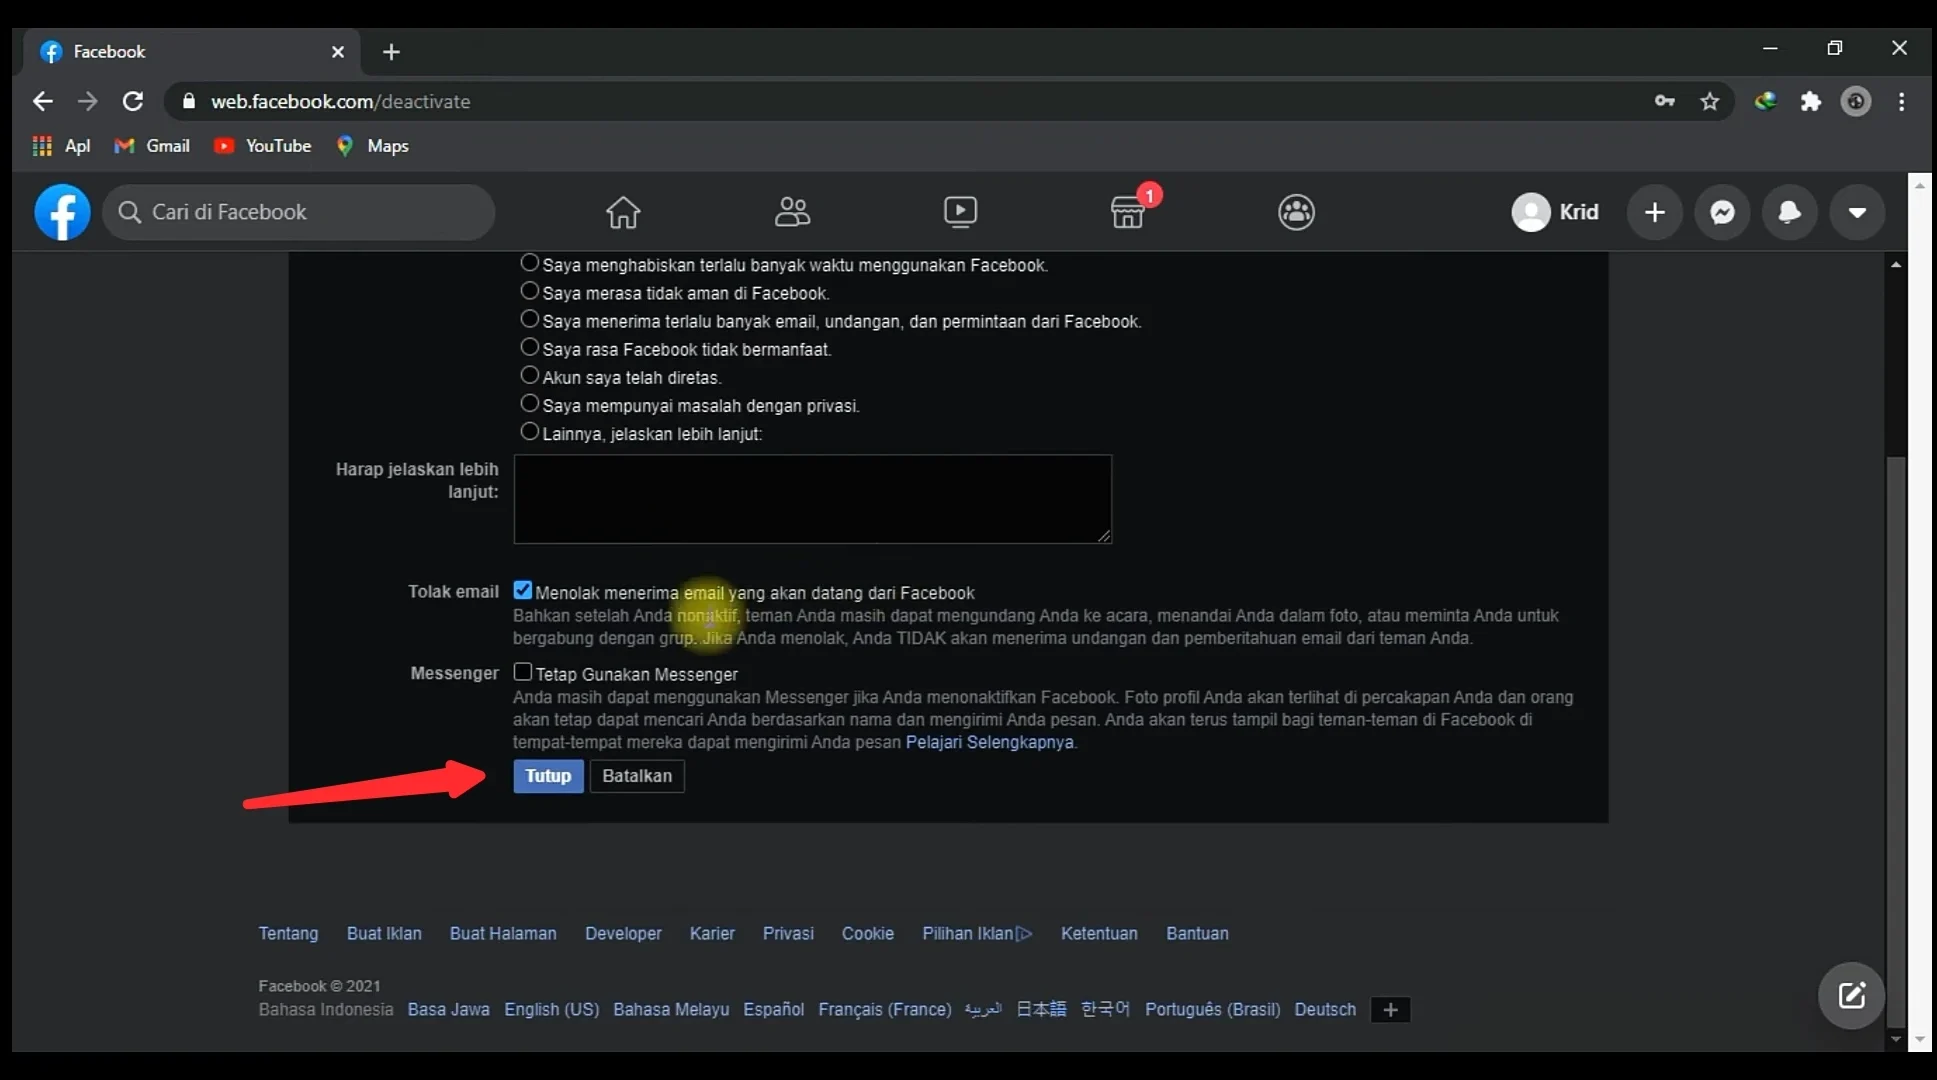
Task: Open the Watch video icon
Action: pyautogui.click(x=960, y=212)
